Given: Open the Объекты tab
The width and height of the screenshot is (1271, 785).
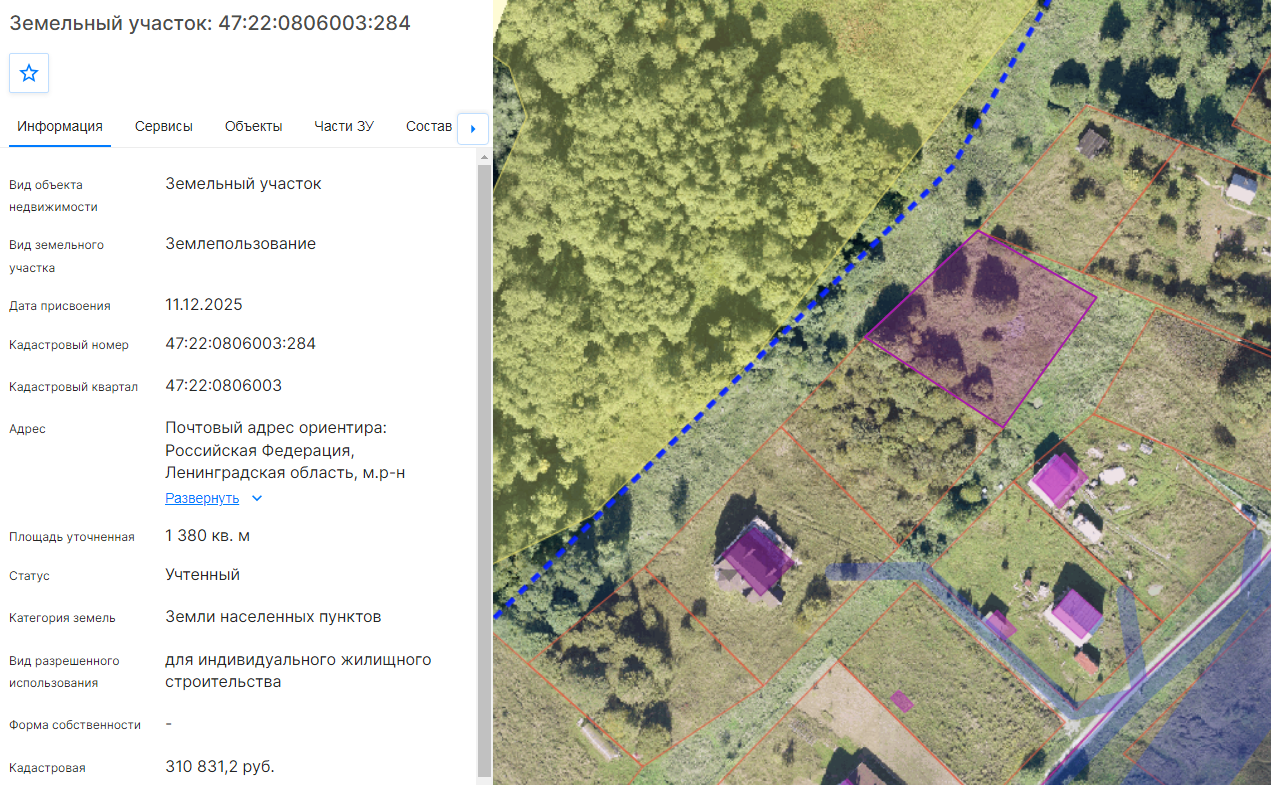Looking at the screenshot, I should [x=253, y=126].
